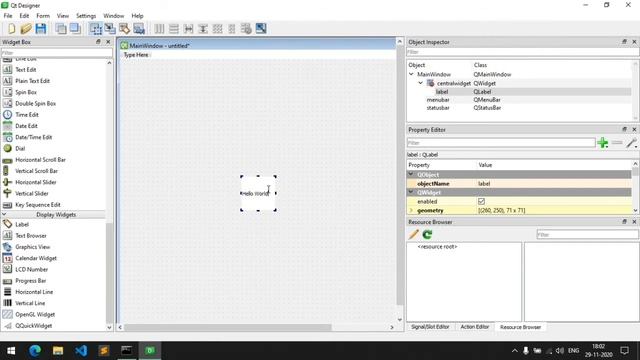Click the Widget Box filter field
The image size is (640, 360).
point(56,53)
